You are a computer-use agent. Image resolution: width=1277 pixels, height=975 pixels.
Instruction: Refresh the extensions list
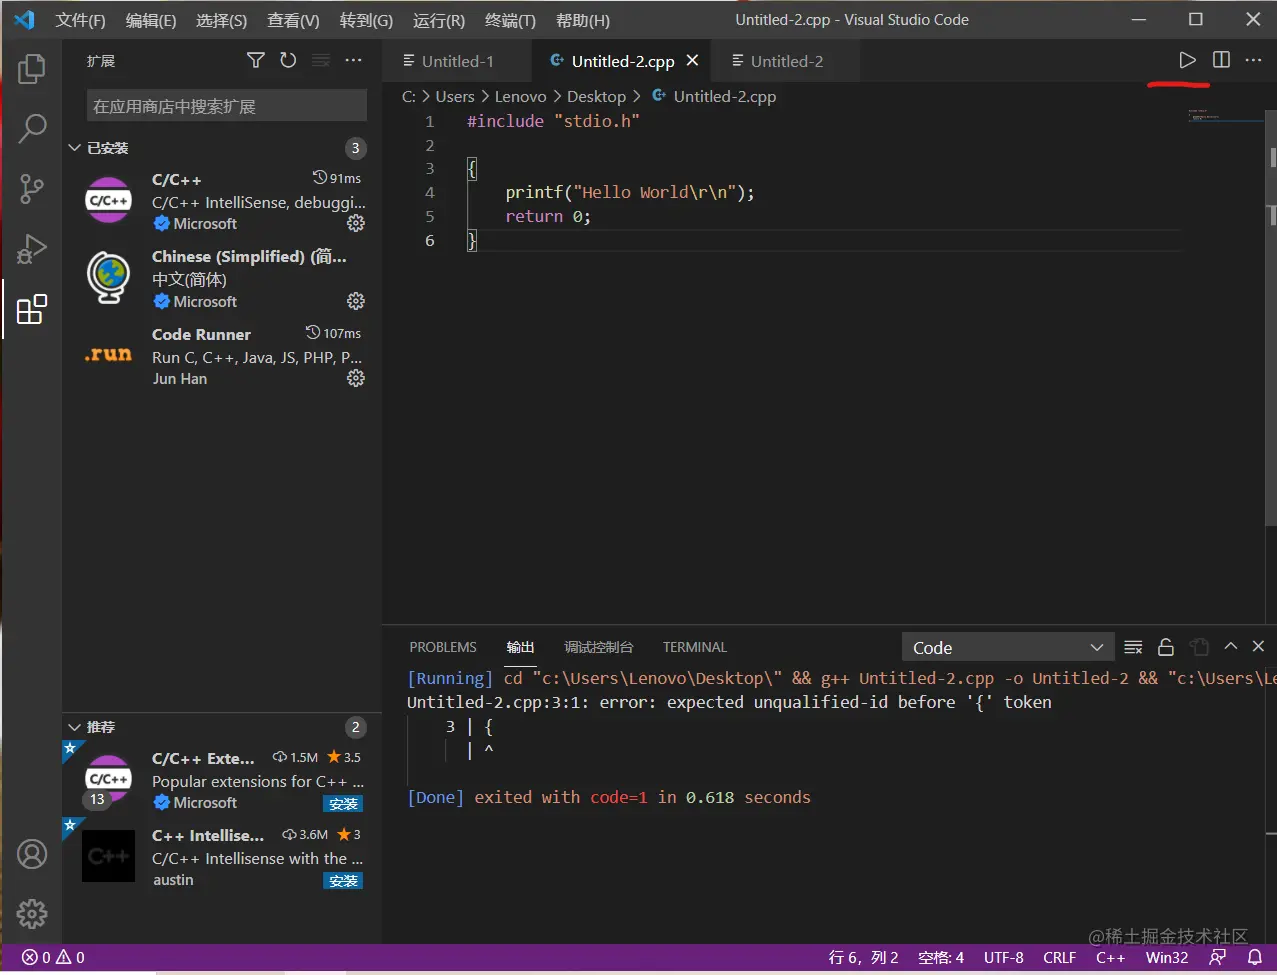click(x=288, y=61)
